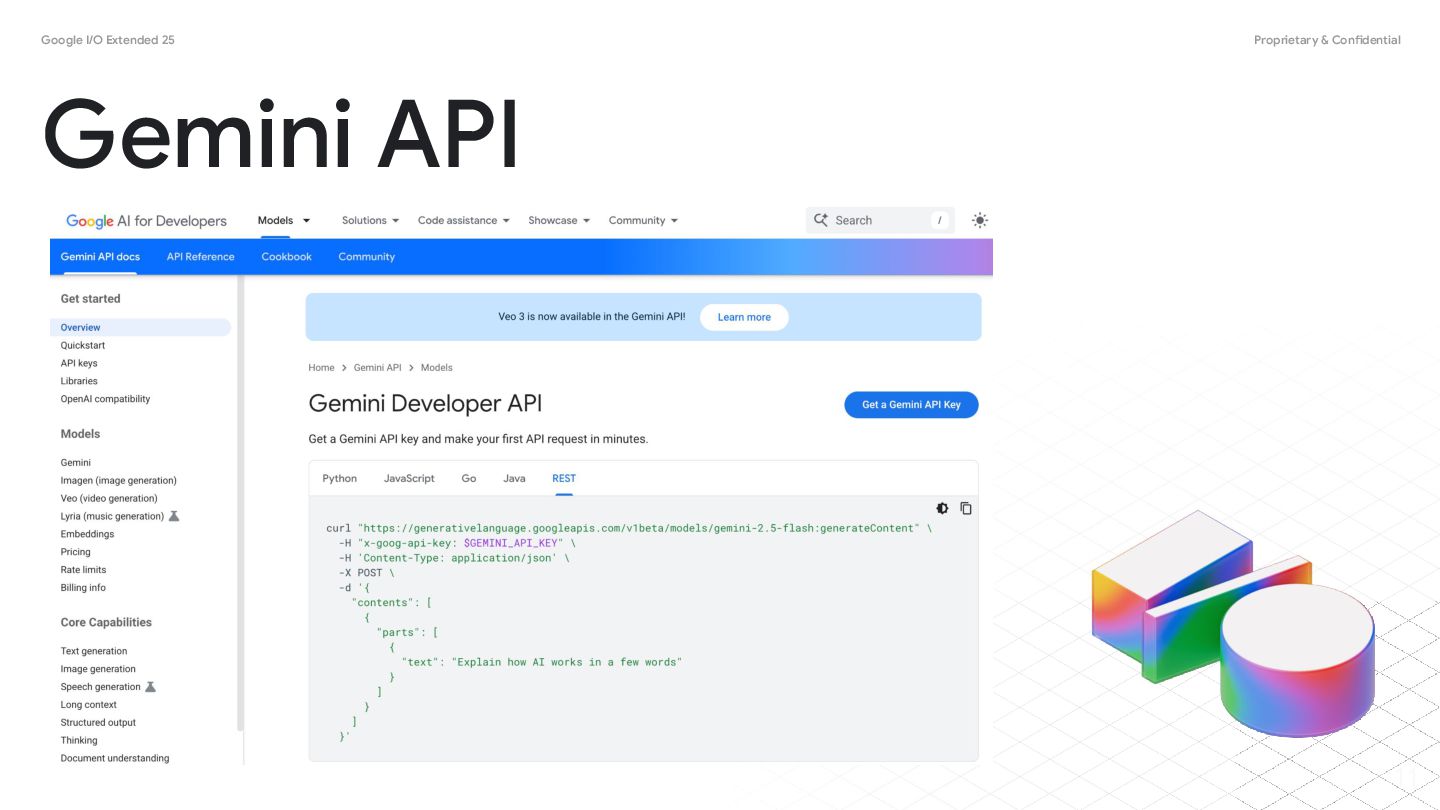Click the Models breadcrumb link
The height and width of the screenshot is (810, 1440).
[x=436, y=368]
